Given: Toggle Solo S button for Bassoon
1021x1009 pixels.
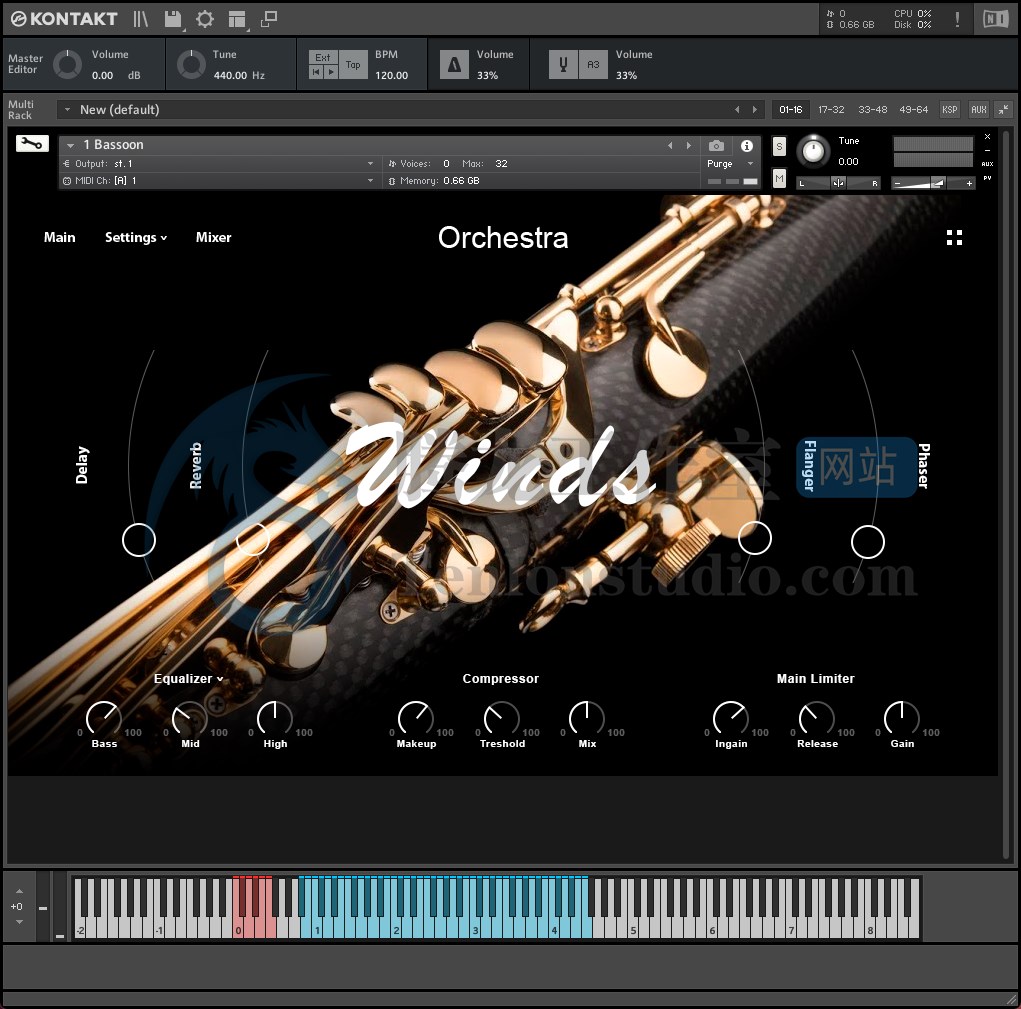Looking at the screenshot, I should click(779, 146).
